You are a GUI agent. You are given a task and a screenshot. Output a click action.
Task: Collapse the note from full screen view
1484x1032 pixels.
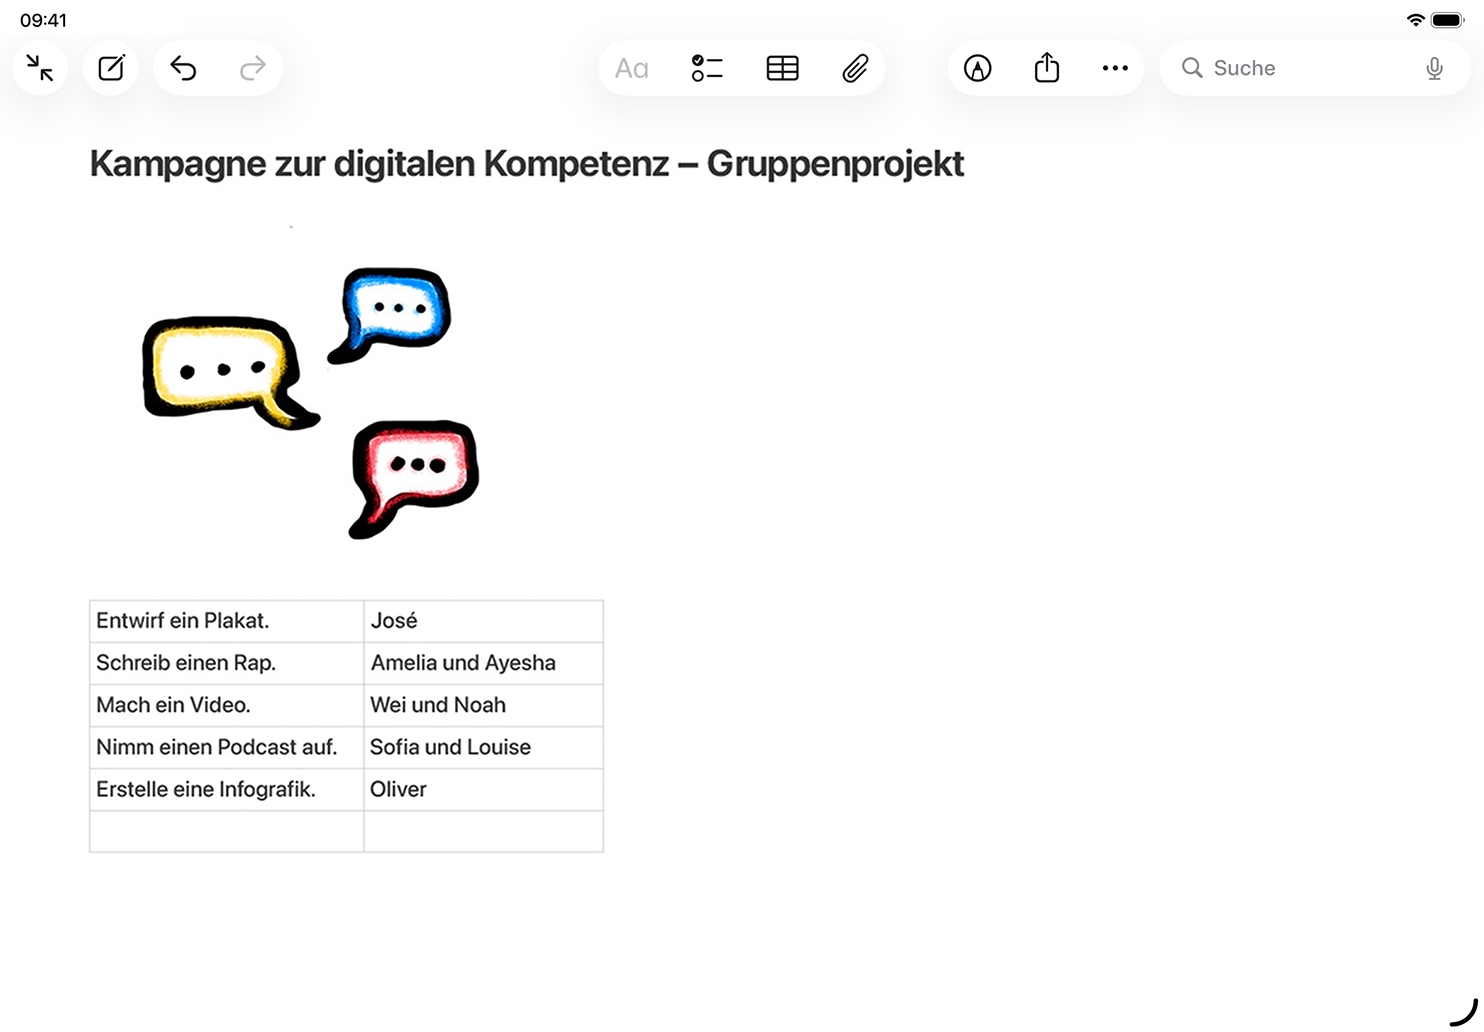pyautogui.click(x=40, y=68)
